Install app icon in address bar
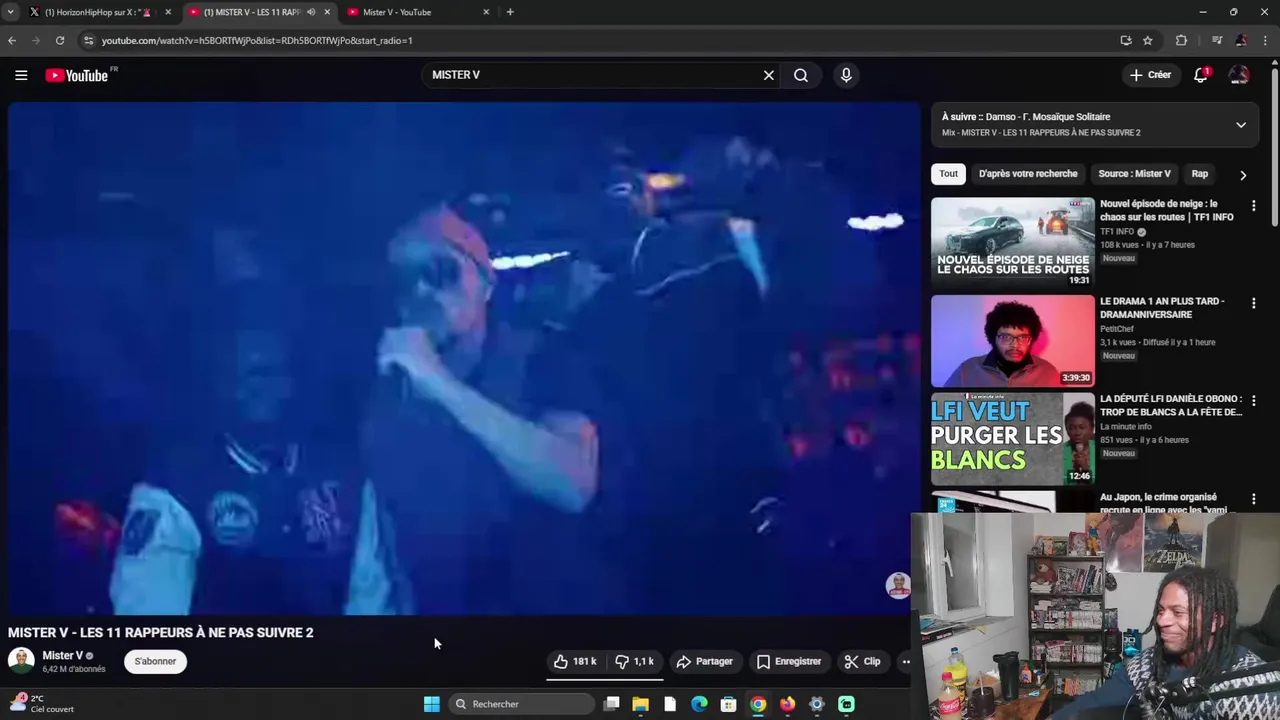The width and height of the screenshot is (1280, 720). [x=1126, y=40]
